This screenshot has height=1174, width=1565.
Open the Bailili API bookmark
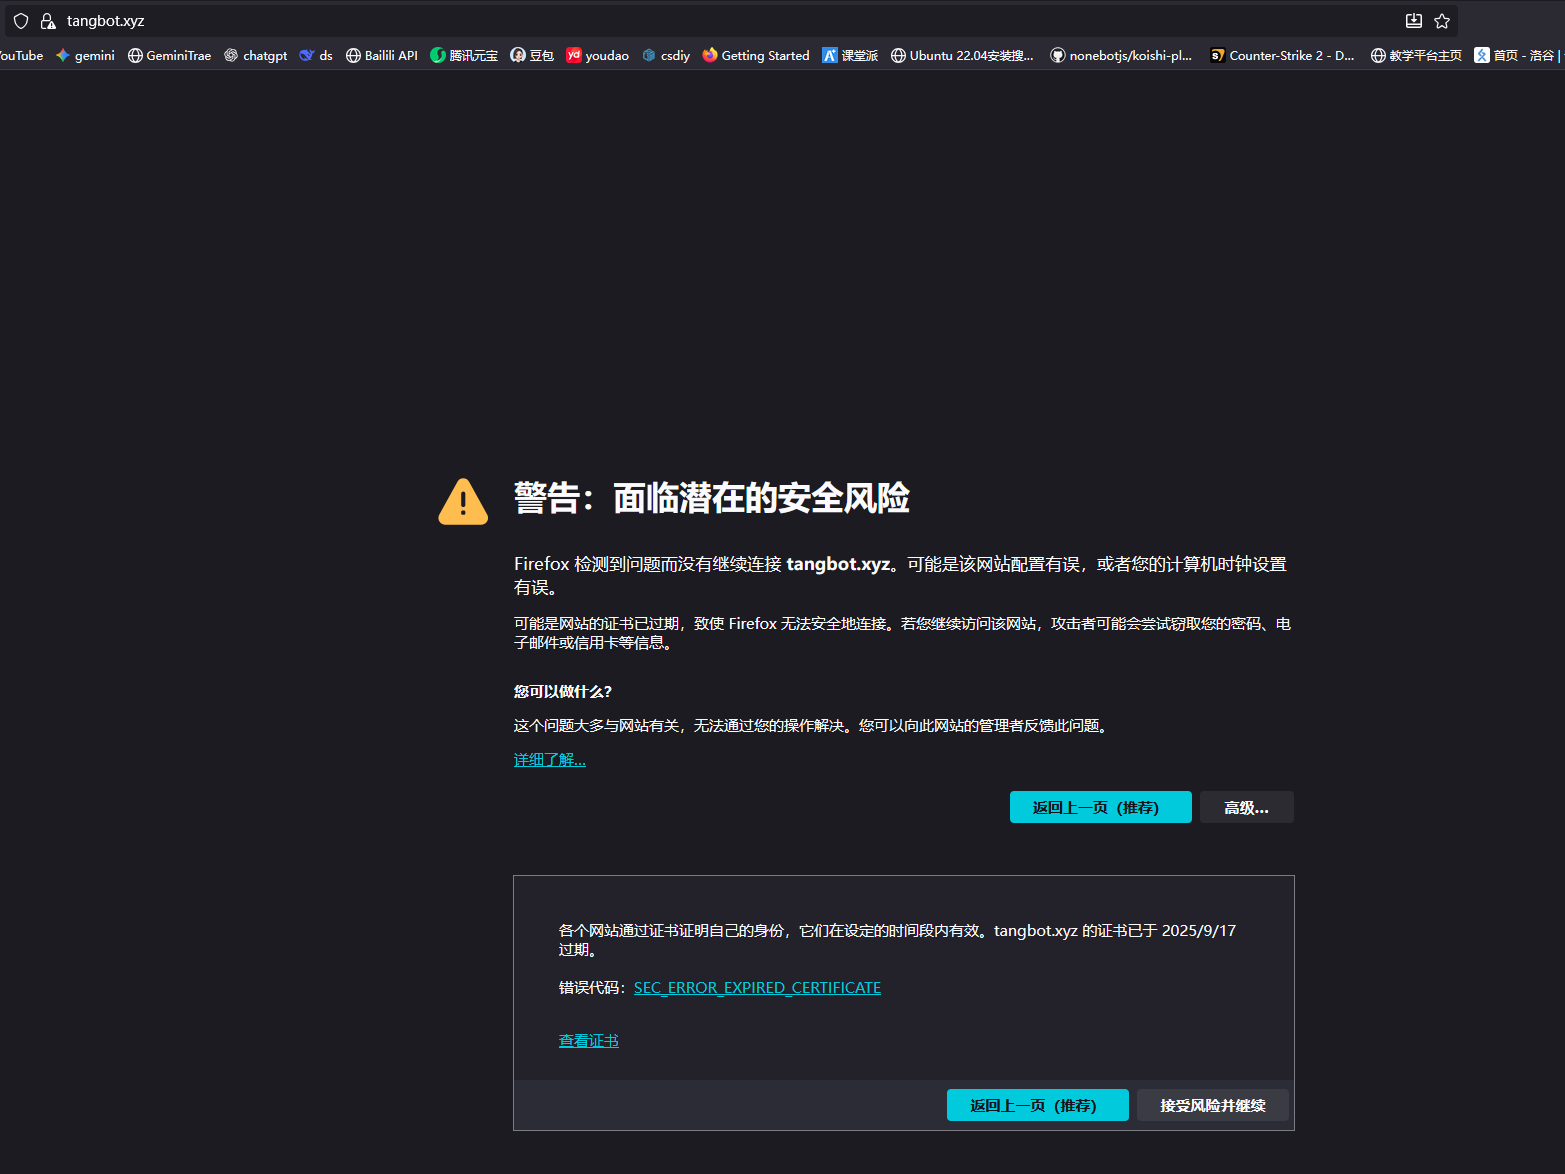pos(381,56)
